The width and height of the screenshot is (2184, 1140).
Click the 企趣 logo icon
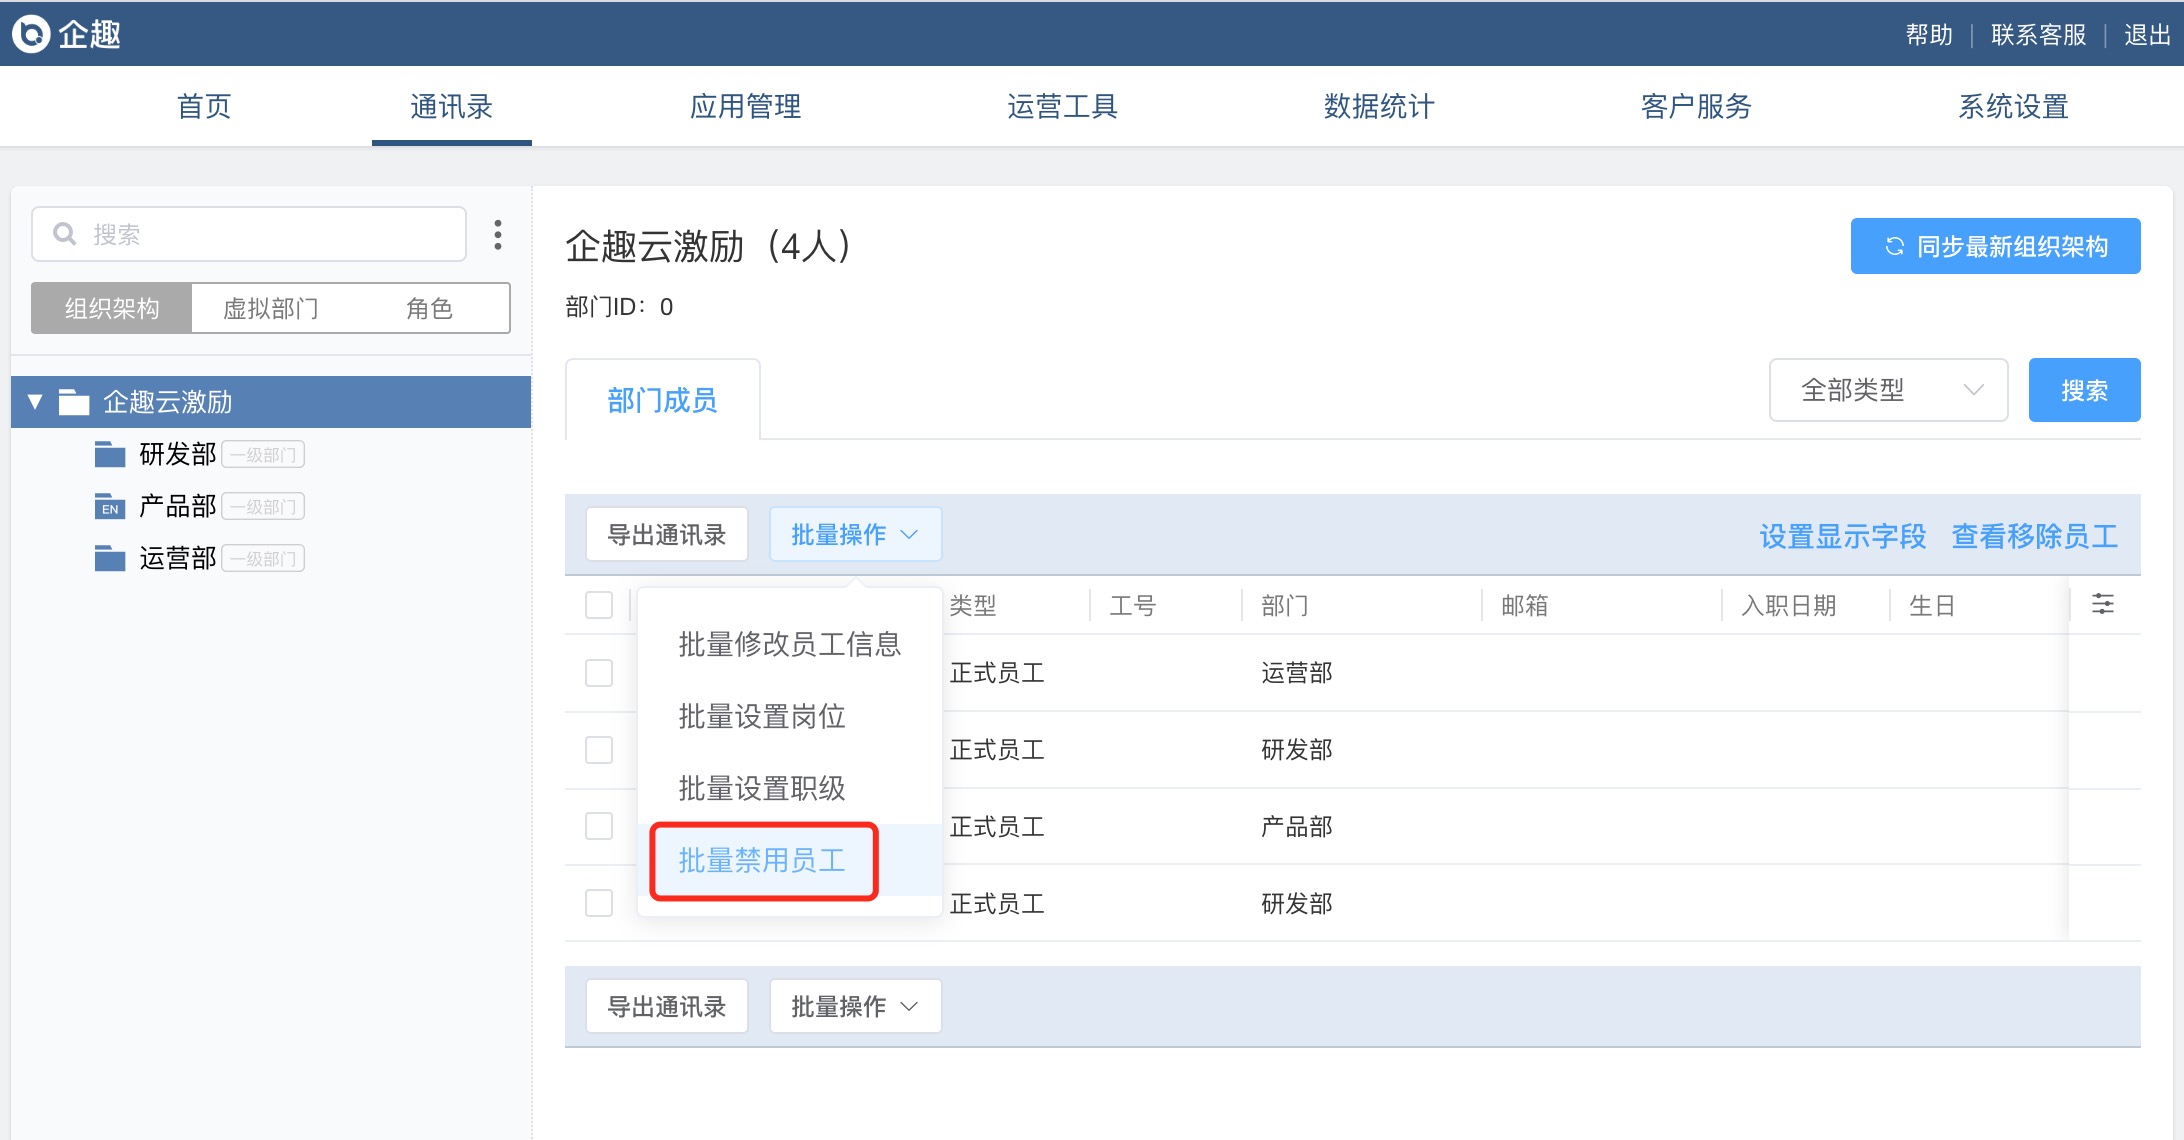point(31,34)
